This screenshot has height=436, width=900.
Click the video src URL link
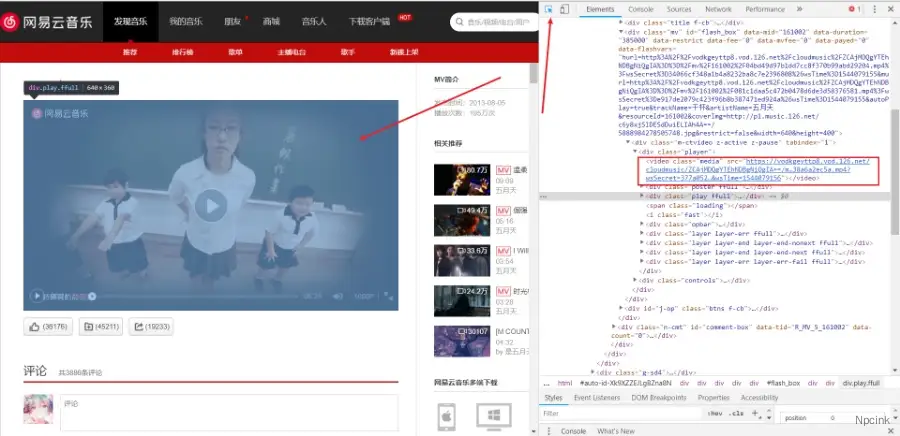point(758,170)
